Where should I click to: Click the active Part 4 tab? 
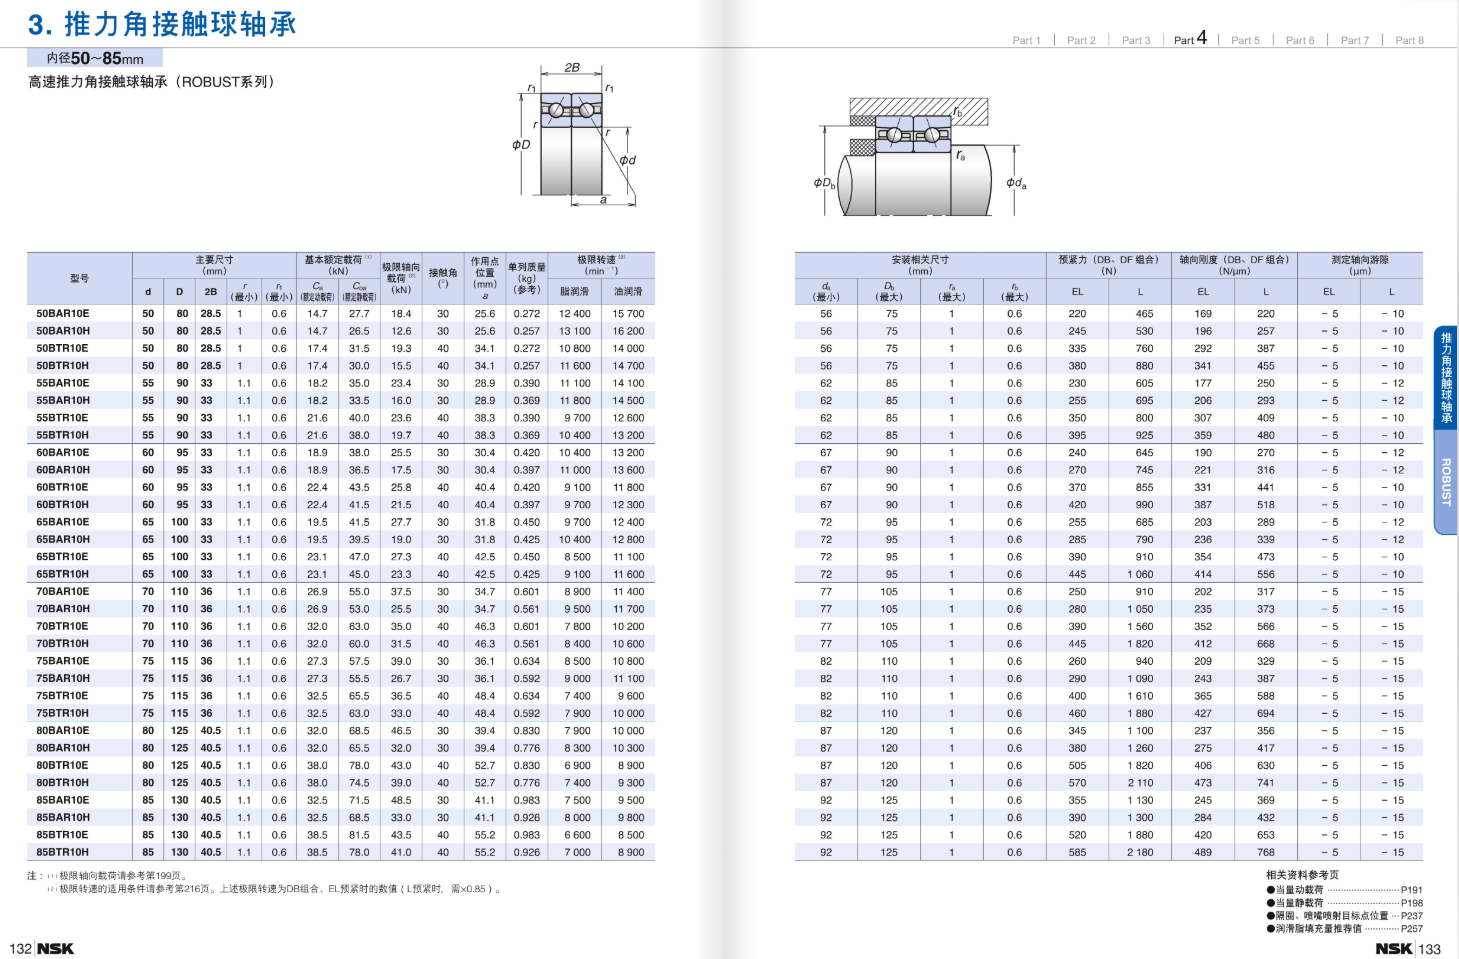click(1190, 38)
